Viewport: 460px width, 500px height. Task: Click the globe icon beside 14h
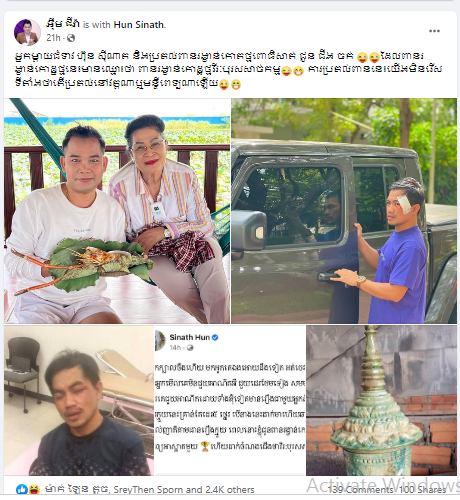tap(190, 348)
